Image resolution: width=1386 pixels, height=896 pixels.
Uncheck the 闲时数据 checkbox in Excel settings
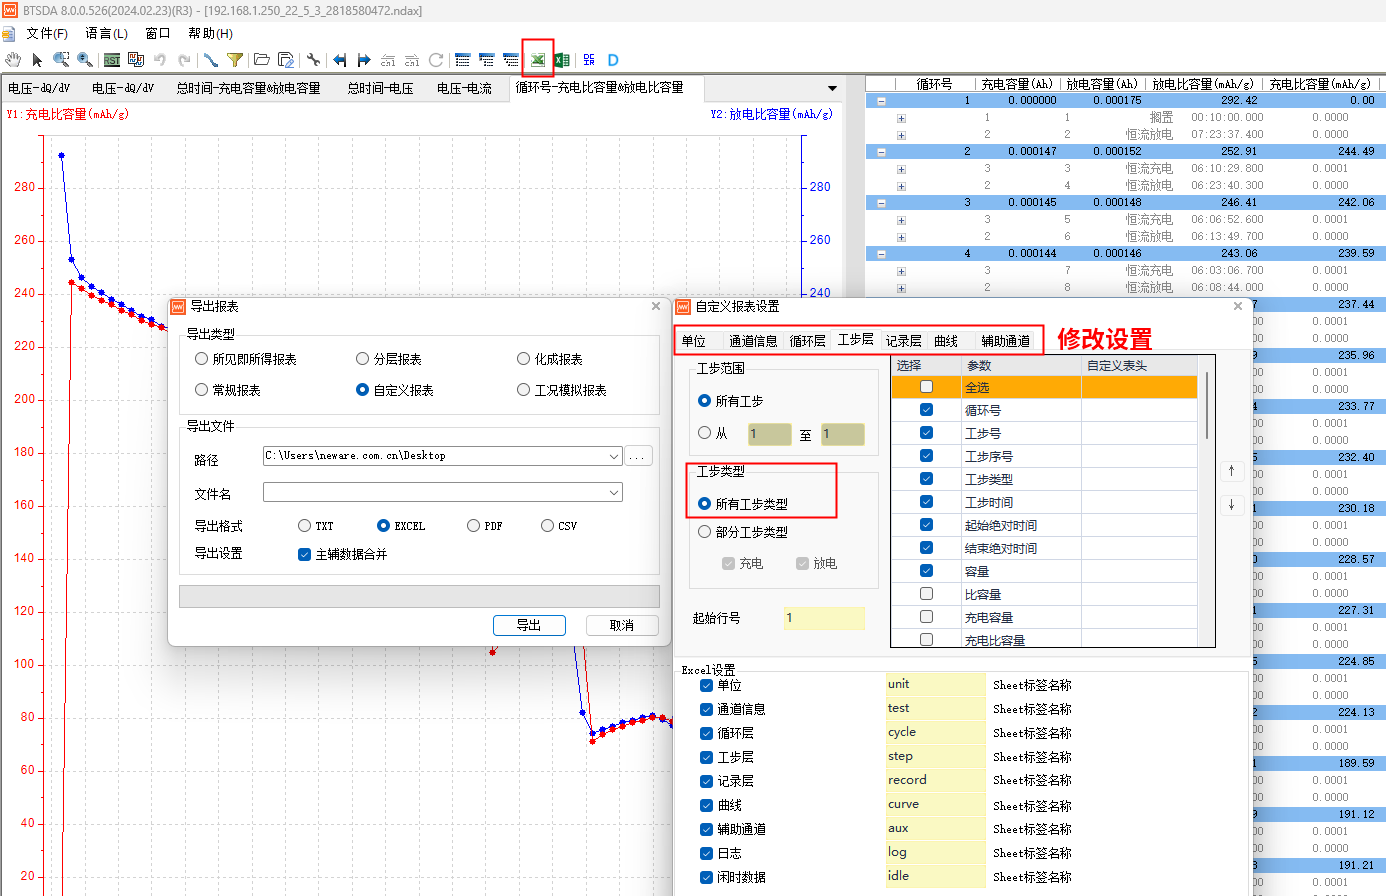[x=706, y=877]
